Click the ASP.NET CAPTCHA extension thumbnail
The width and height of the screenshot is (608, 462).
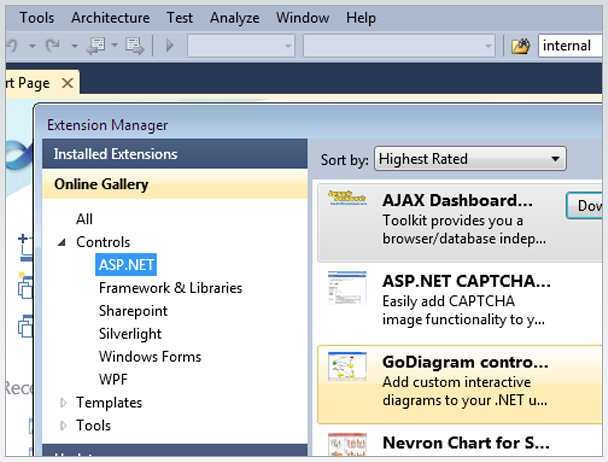[x=347, y=288]
